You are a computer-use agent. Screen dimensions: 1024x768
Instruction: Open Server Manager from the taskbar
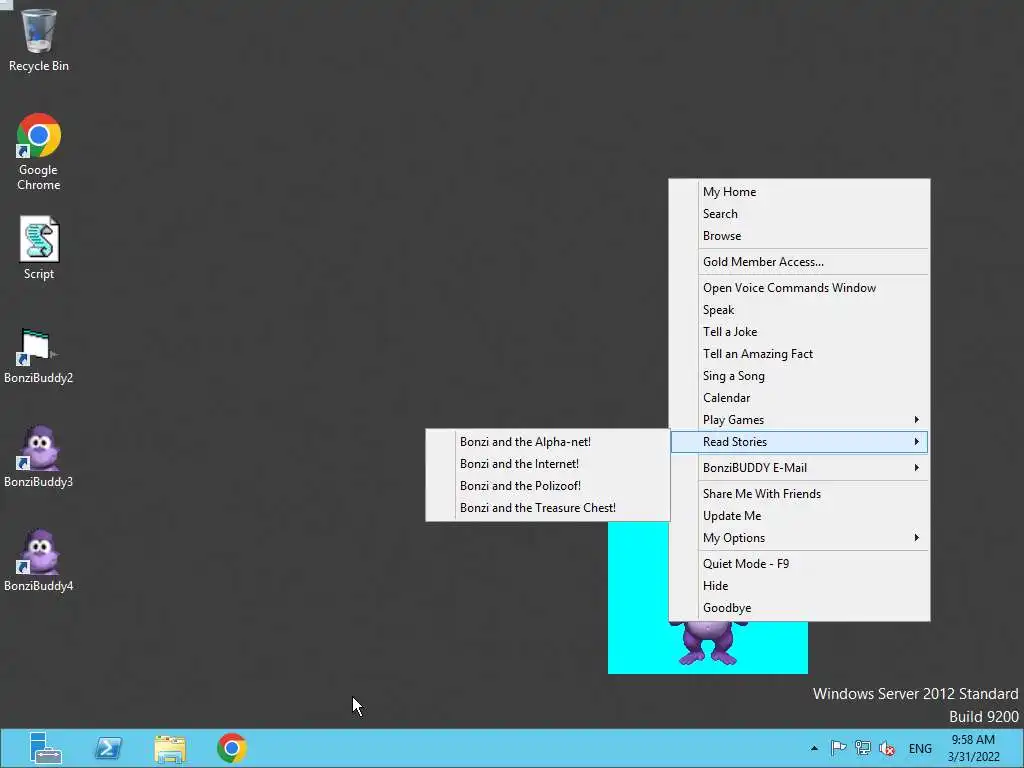coord(45,748)
